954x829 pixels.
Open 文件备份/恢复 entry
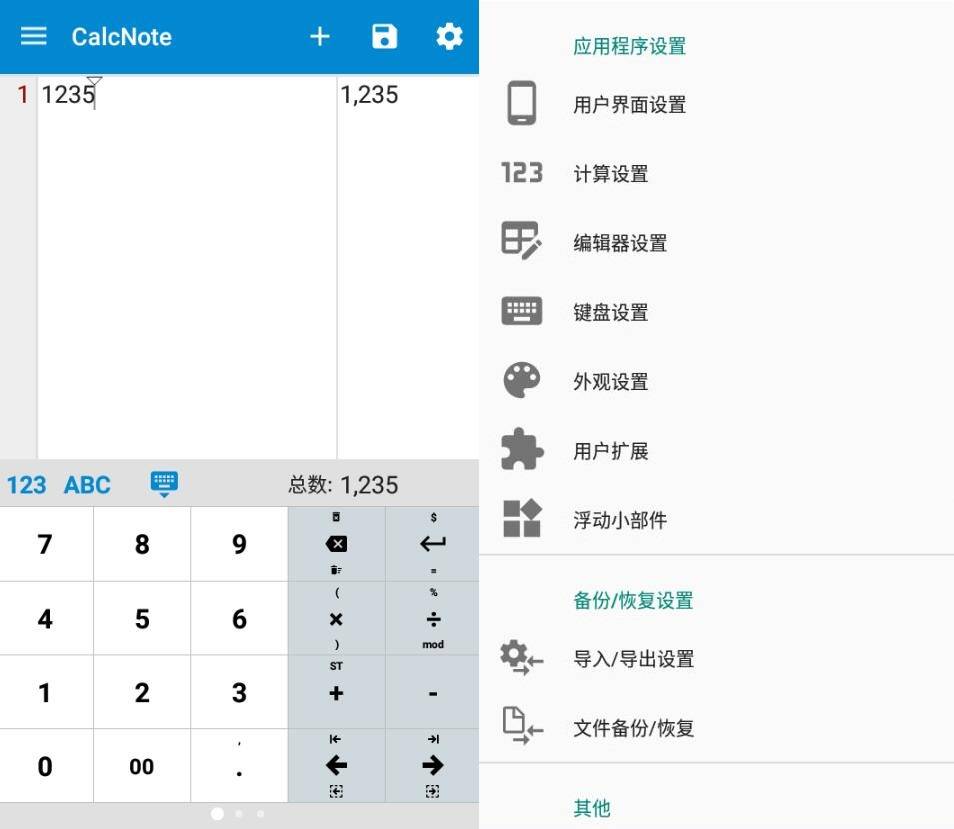[x=716, y=727]
